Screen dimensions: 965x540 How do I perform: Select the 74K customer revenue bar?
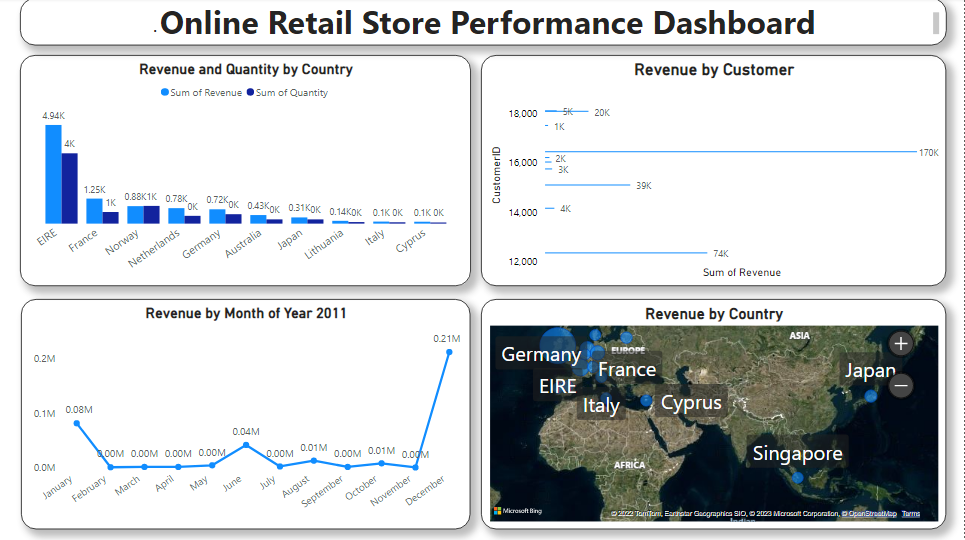coord(627,253)
